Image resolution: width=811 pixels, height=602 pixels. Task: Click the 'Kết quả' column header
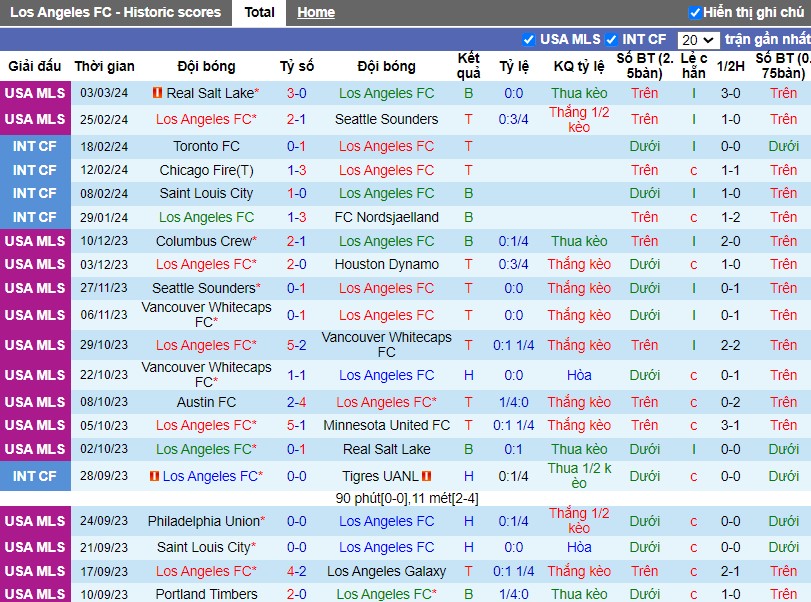pos(468,66)
